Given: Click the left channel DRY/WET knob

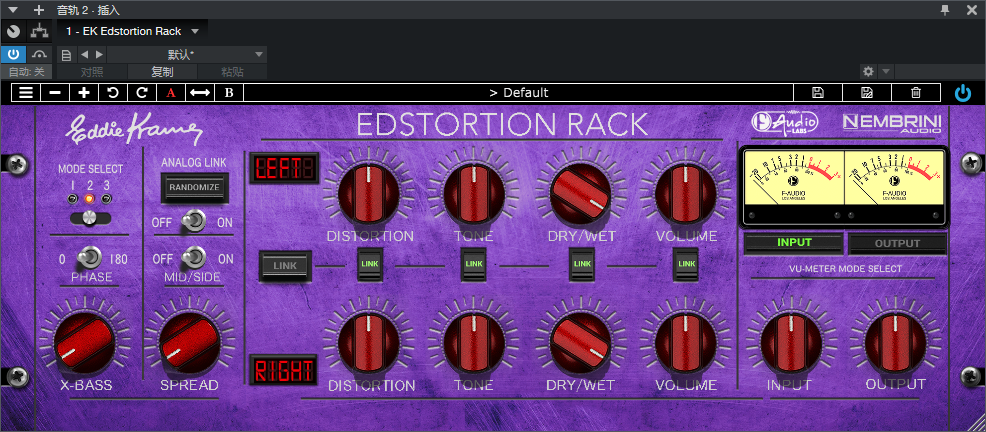Looking at the screenshot, I should 580,193.
